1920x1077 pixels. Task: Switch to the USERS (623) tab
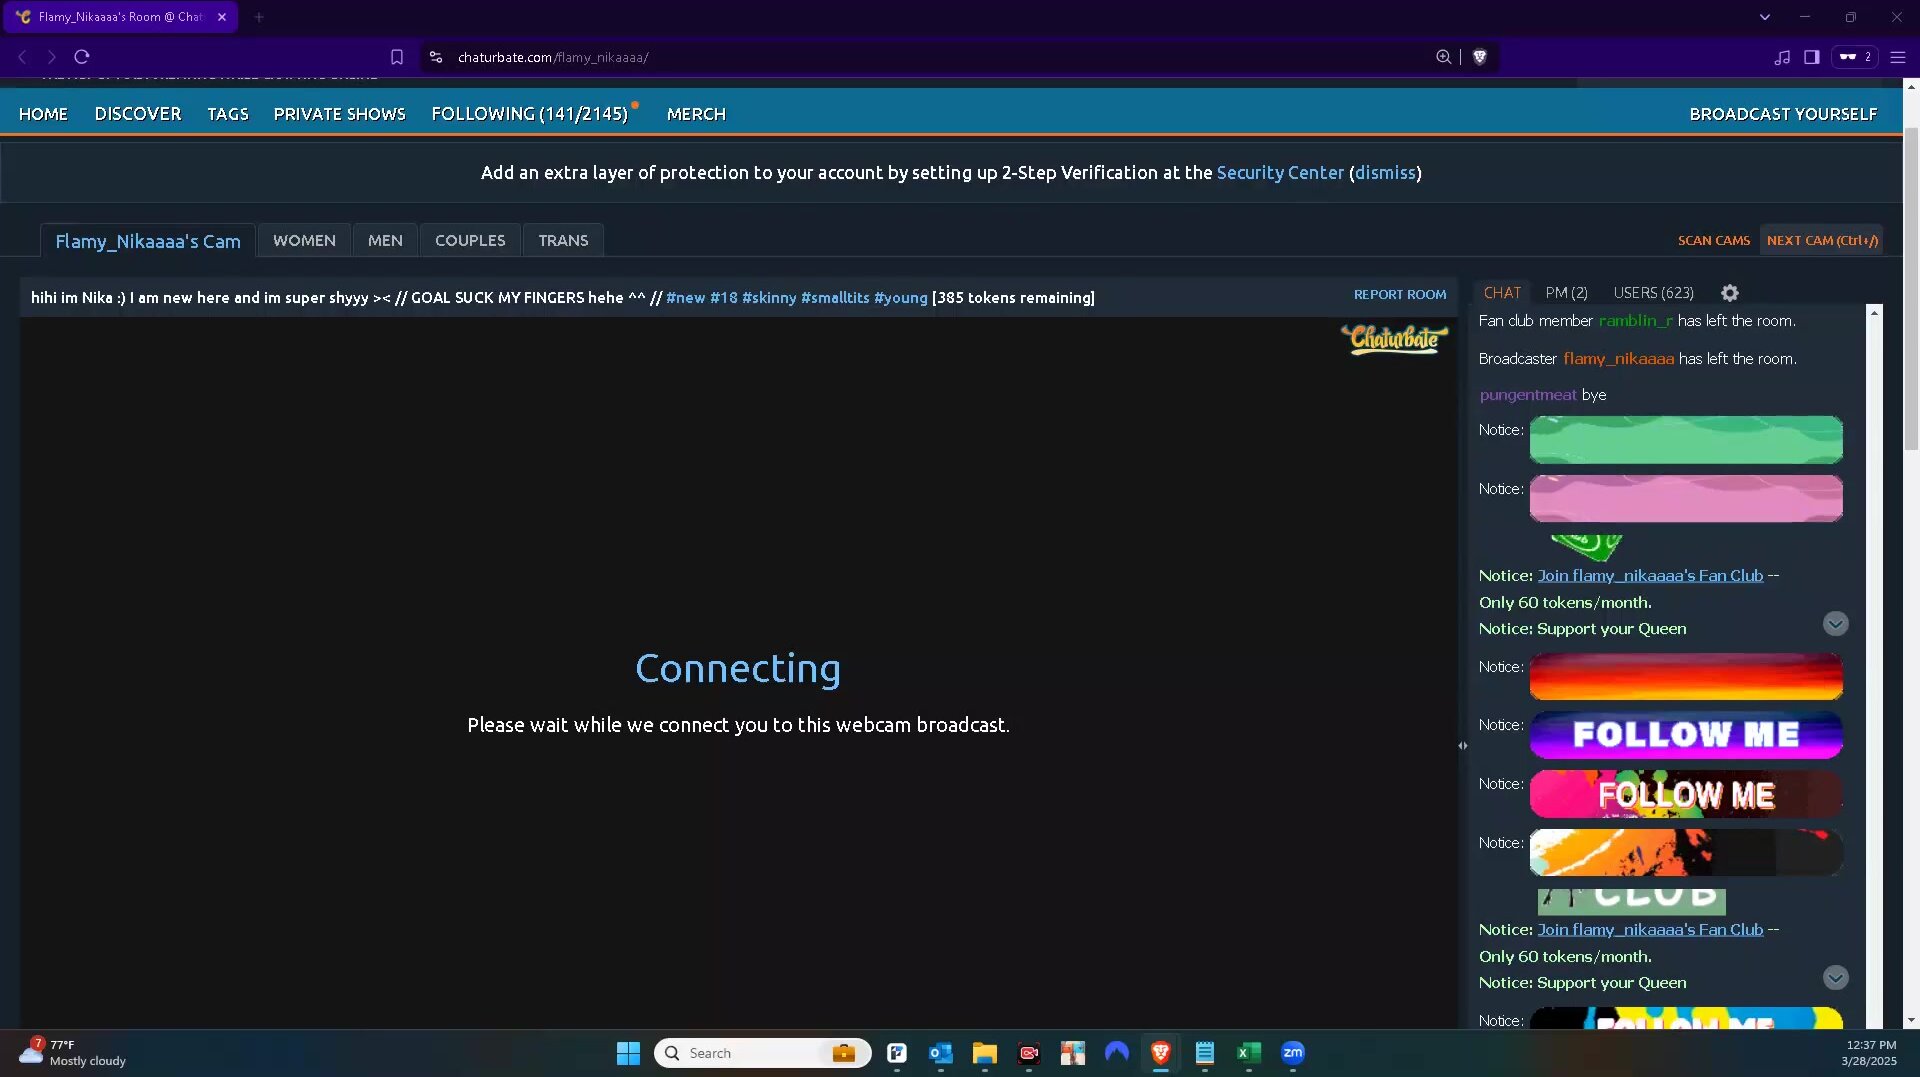click(1653, 293)
